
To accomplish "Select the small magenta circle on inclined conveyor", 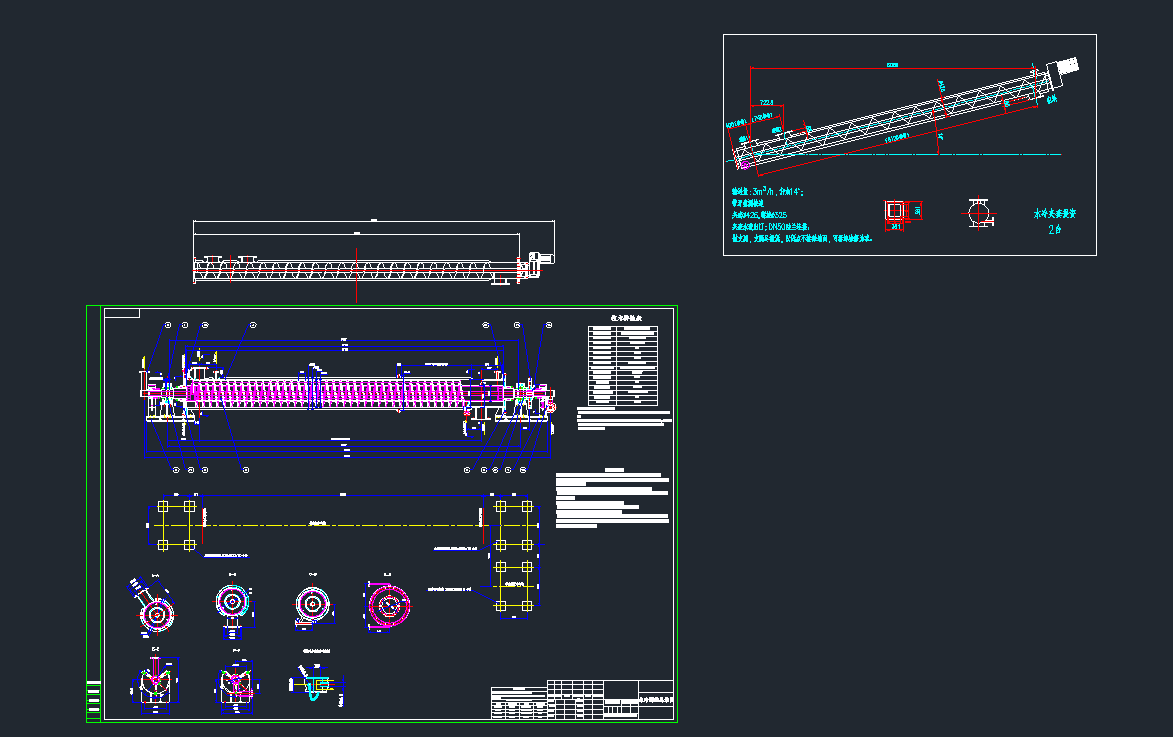I will (x=941, y=87).
